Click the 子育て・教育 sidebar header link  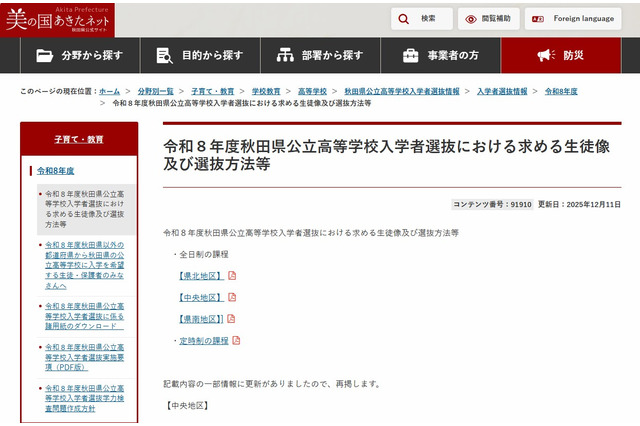[x=79, y=139]
